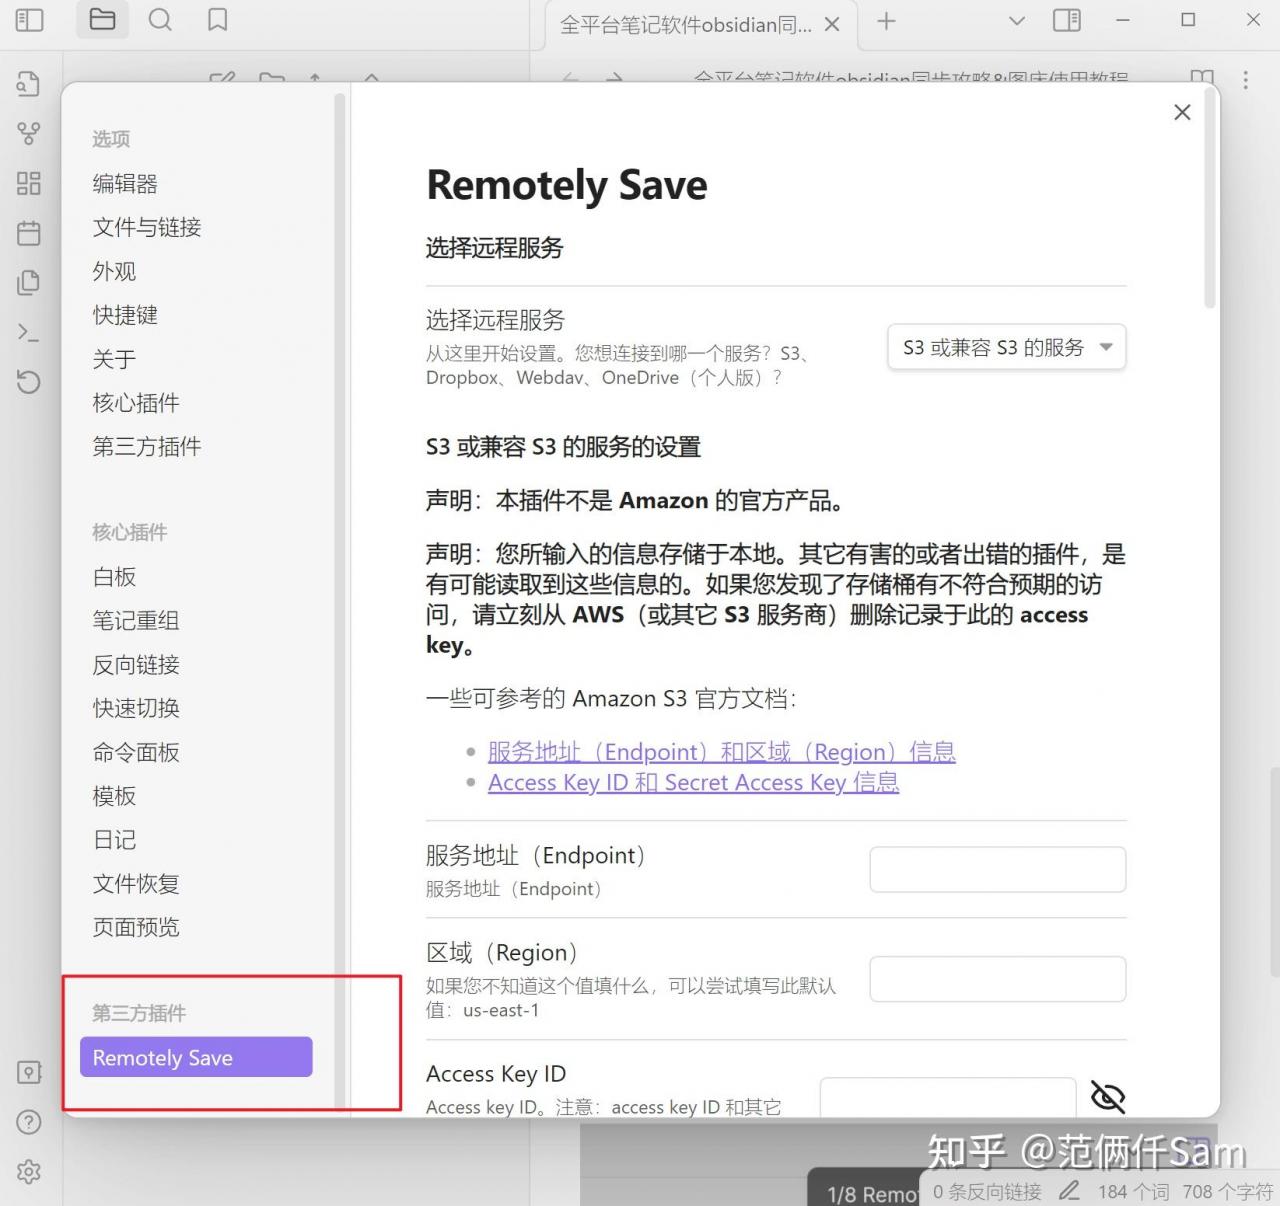Open the bookmarks icon
Image resolution: width=1280 pixels, height=1206 pixels.
[217, 19]
